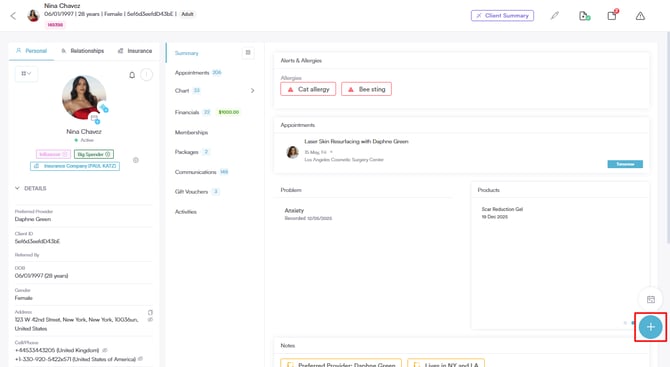The height and width of the screenshot is (367, 670).
Task: Click the pencil edit icon in header
Action: tap(555, 16)
